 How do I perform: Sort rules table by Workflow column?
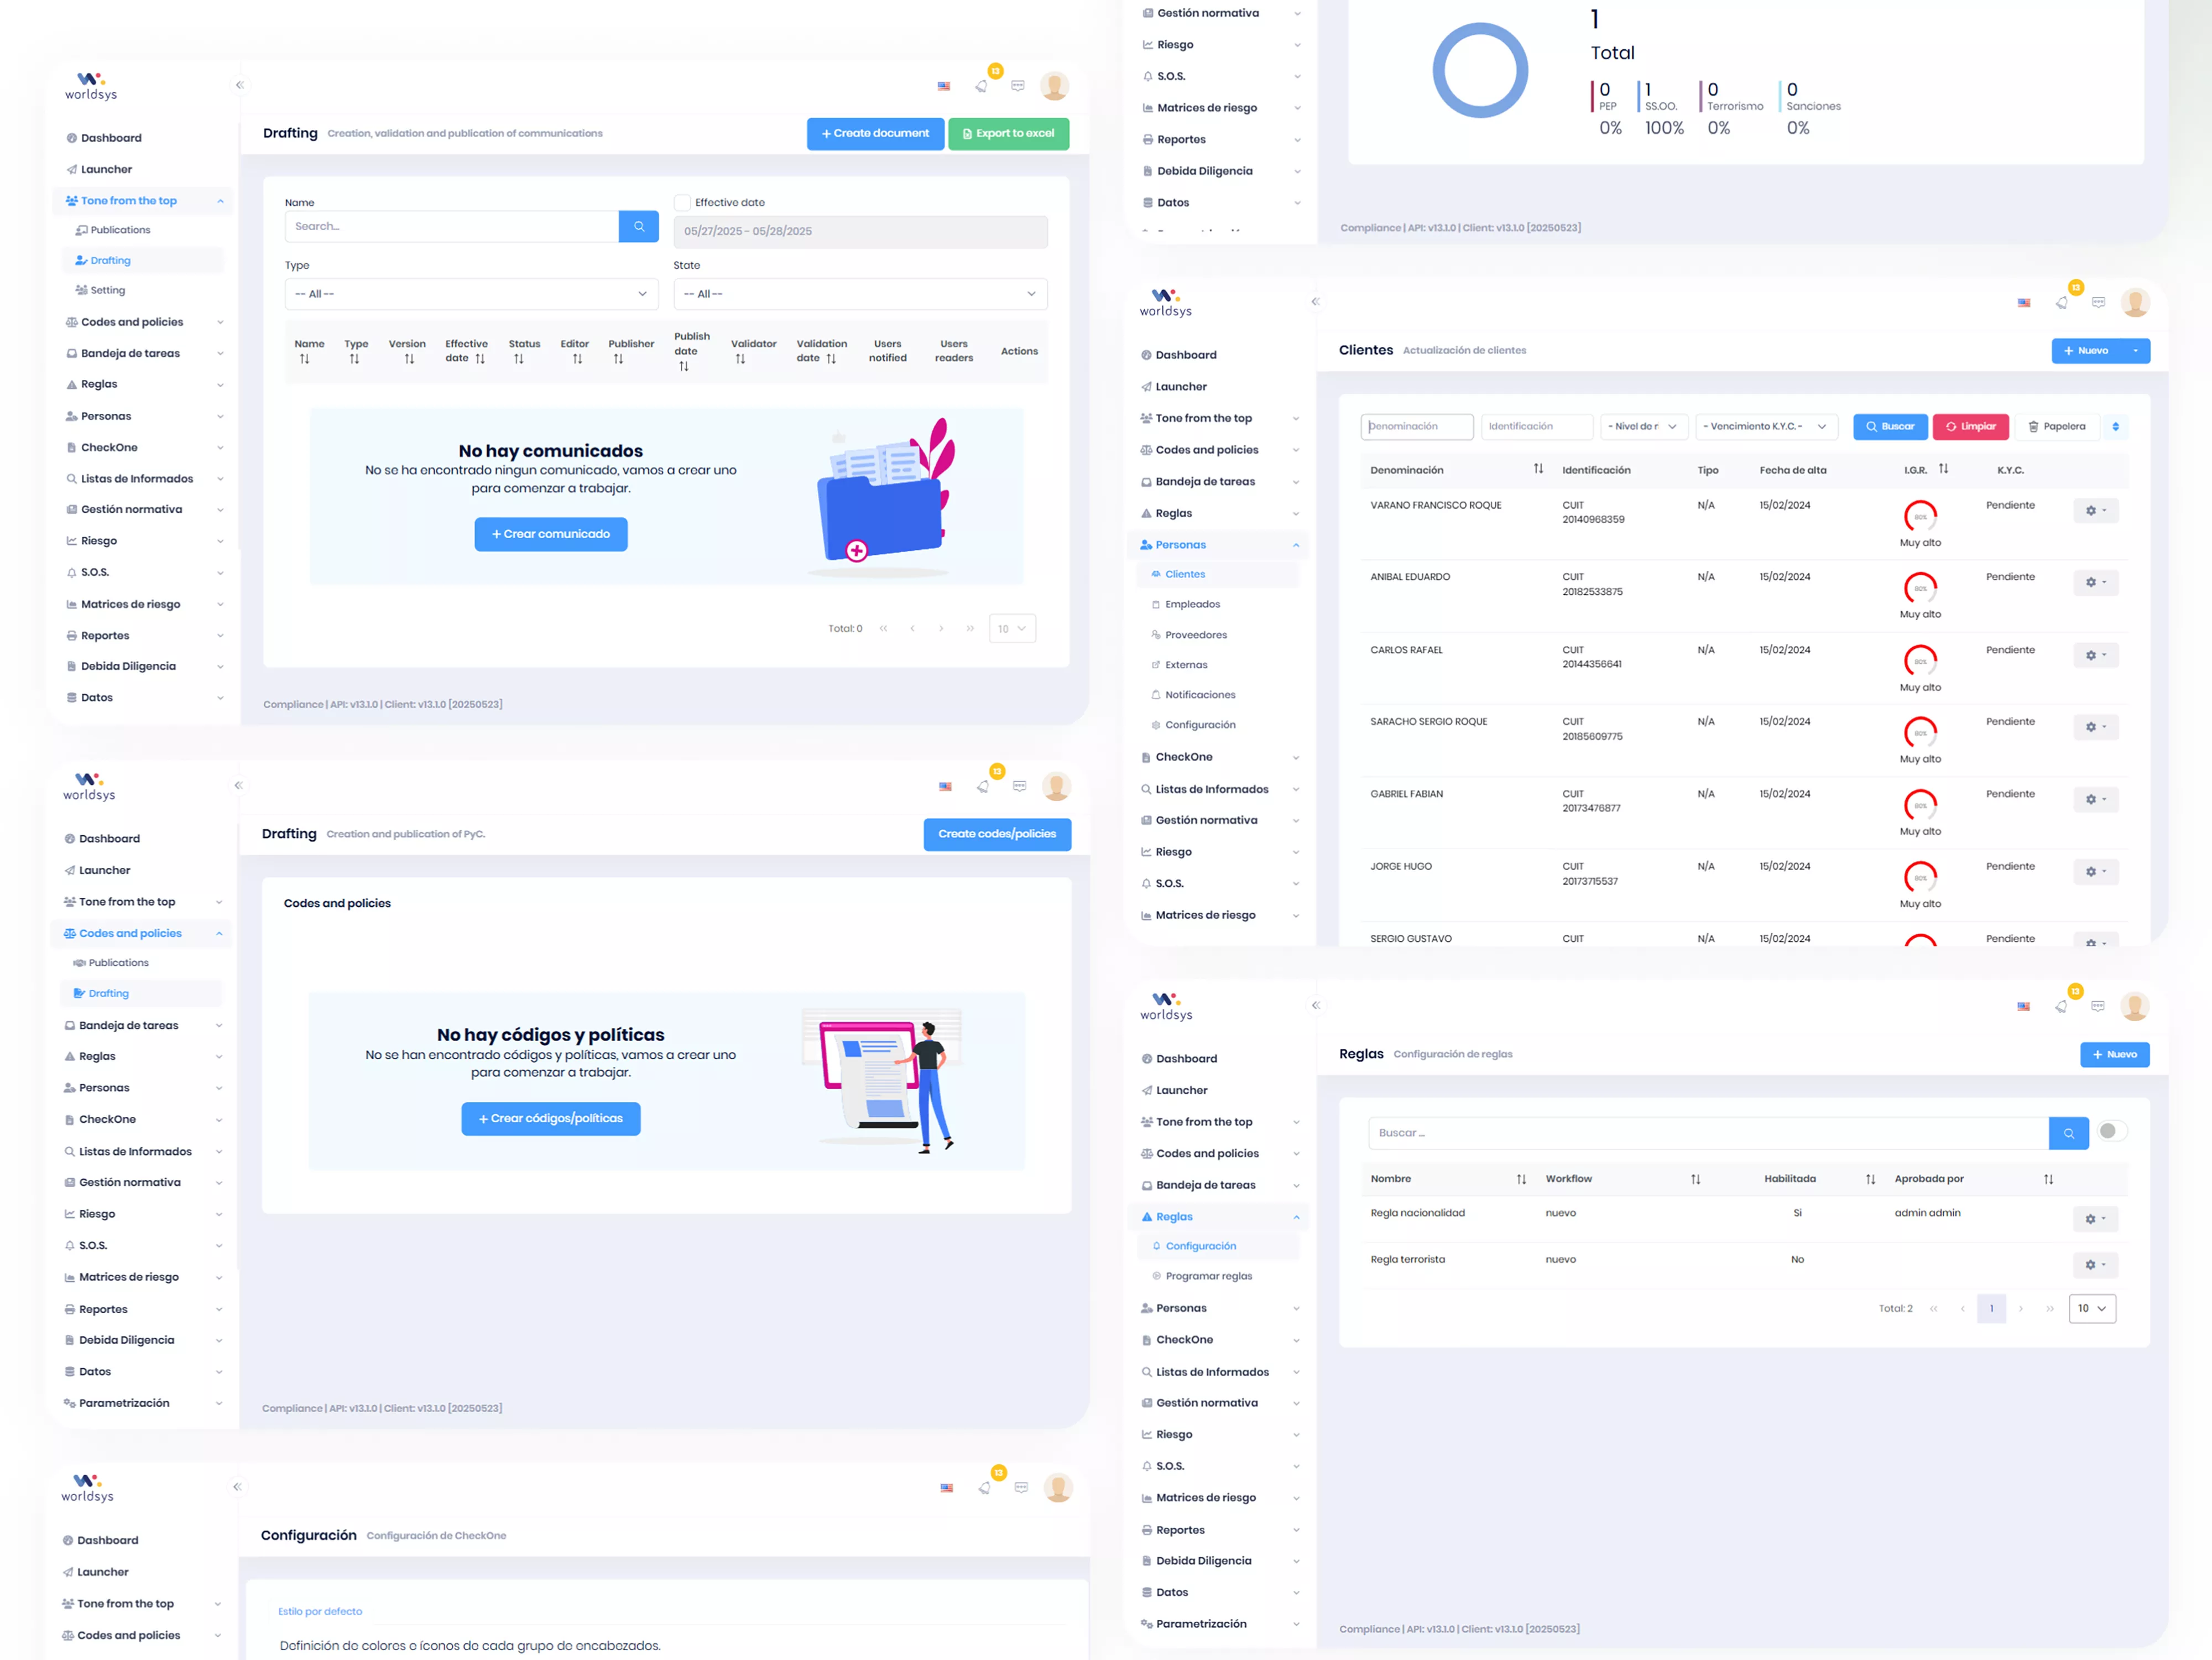pyautogui.click(x=1695, y=1179)
